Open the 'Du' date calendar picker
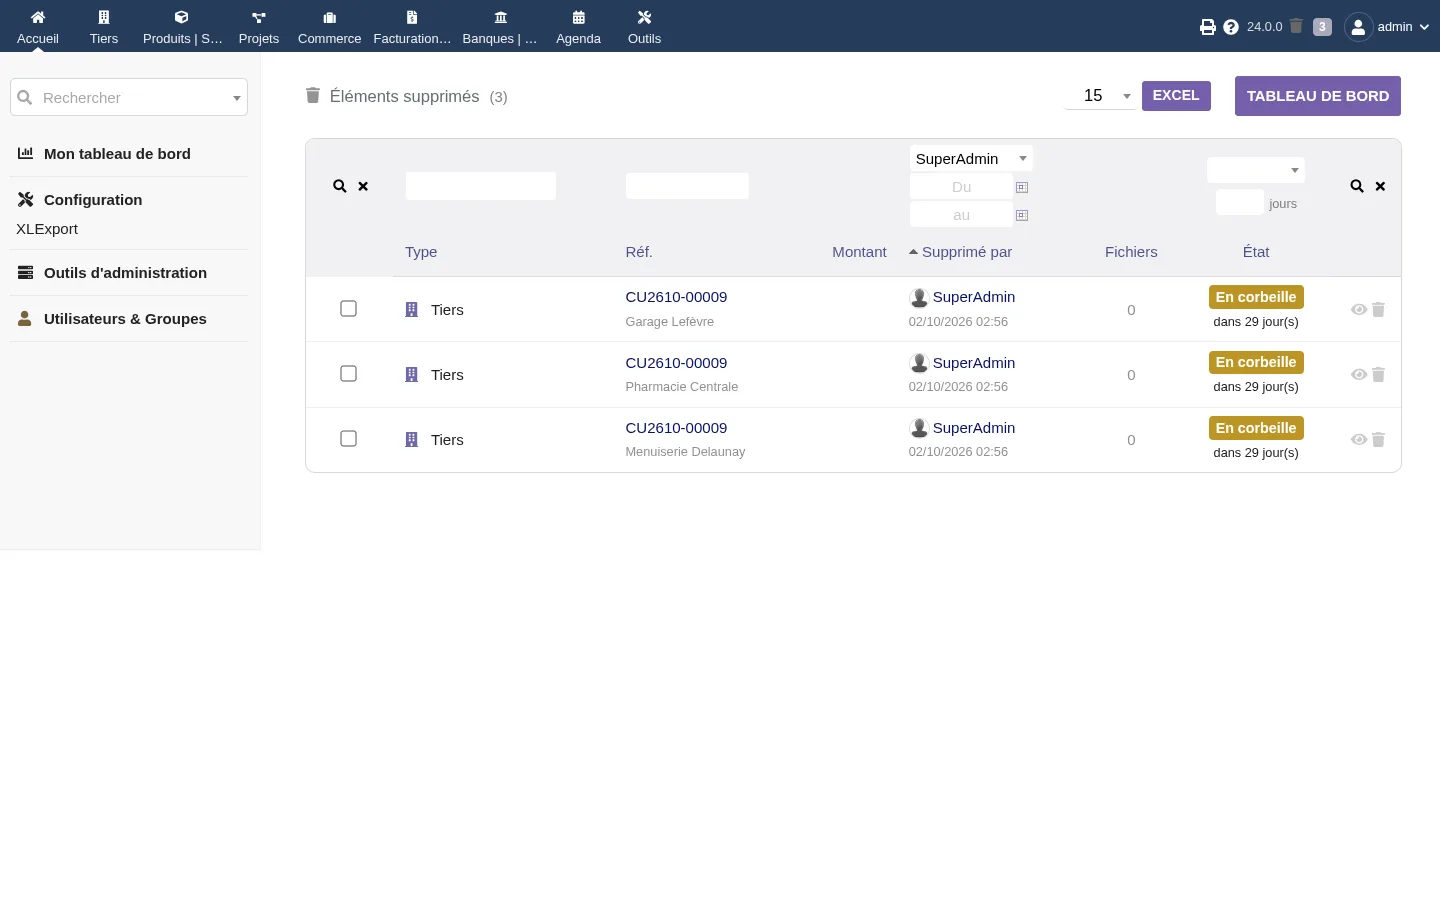Screen dimensions: 1440x900 (1022, 187)
